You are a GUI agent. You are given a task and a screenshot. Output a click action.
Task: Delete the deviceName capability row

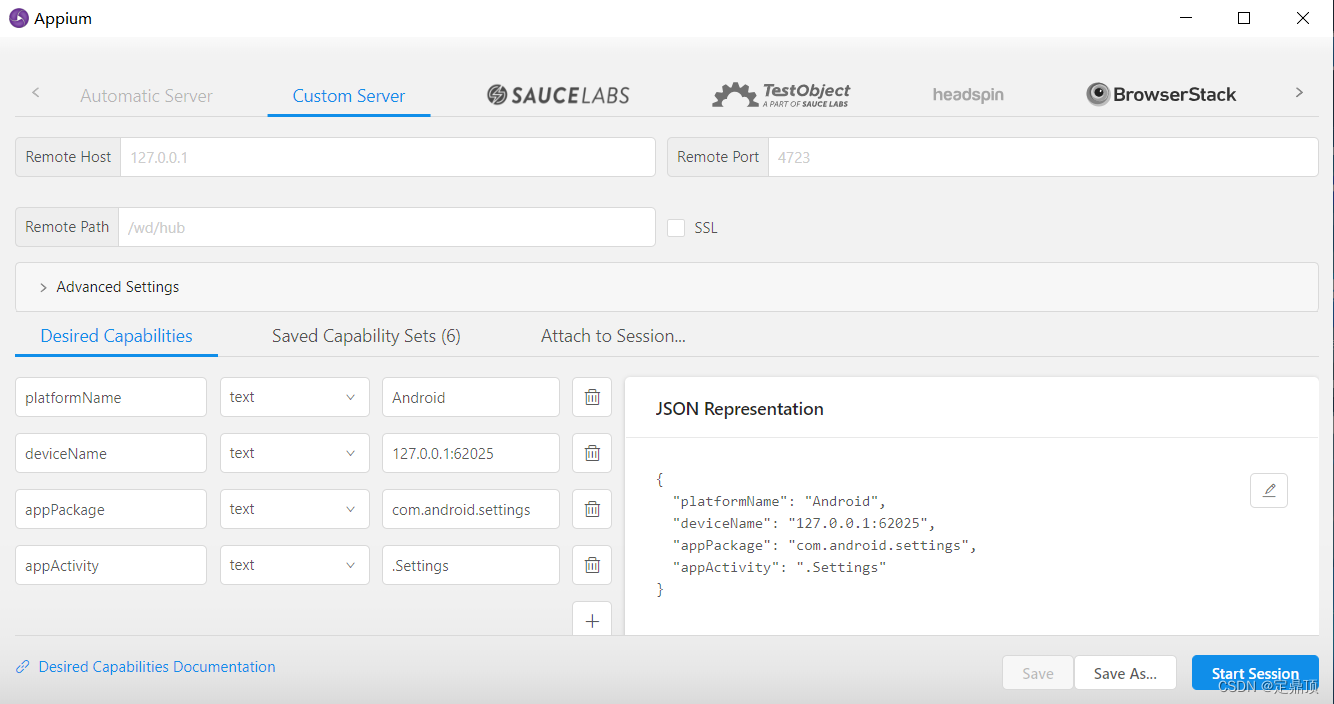coord(592,453)
